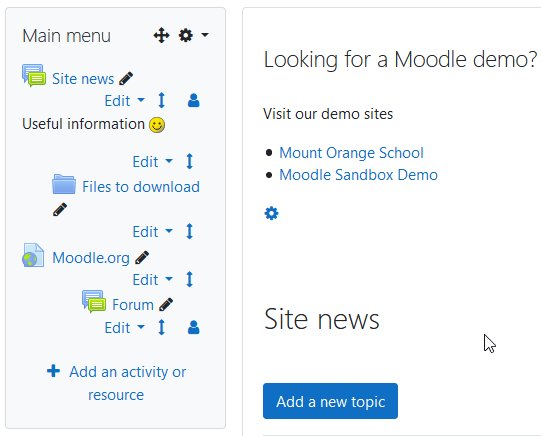Viewport: 541px width, 436px height.
Task: Expand the Edit dropdown under Forum
Action: coord(125,328)
